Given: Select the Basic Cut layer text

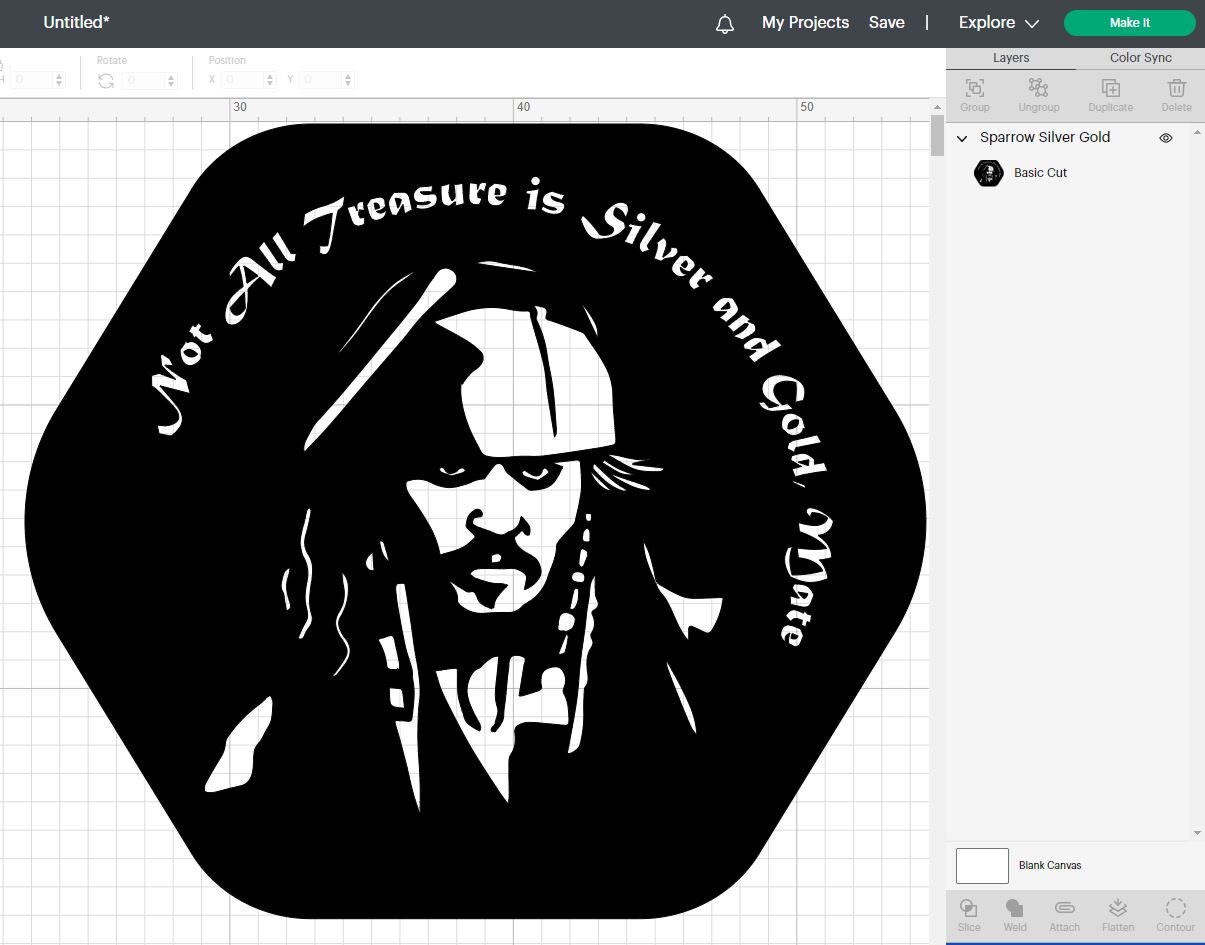Looking at the screenshot, I should pos(1040,173).
